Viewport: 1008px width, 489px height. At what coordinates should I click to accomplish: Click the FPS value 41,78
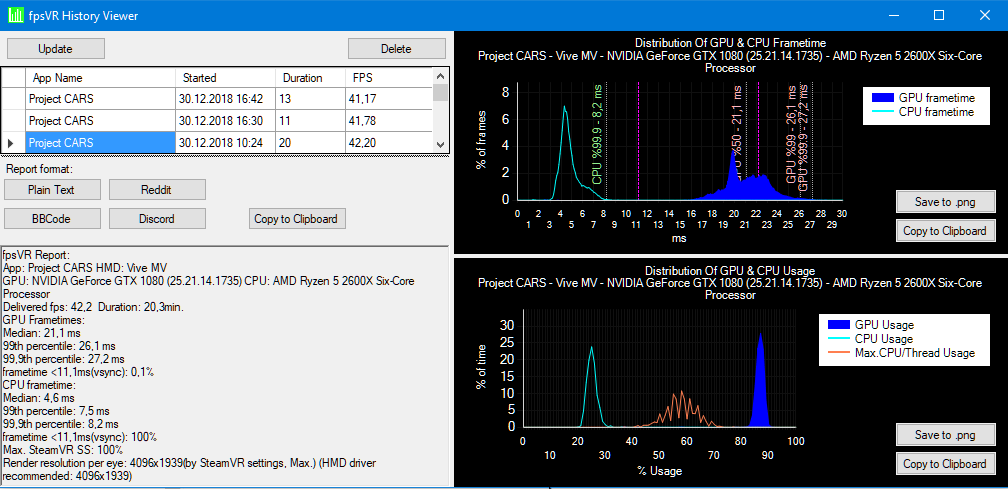[x=390, y=121]
